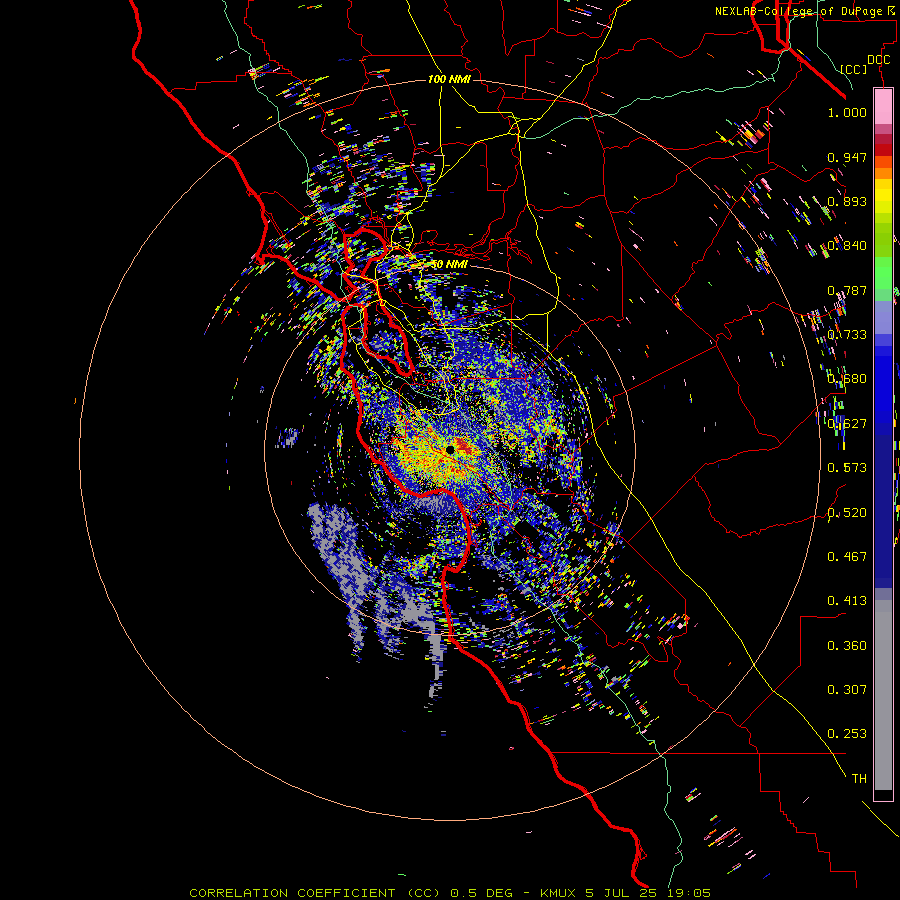This screenshot has width=900, height=900.
Task: Pick the bright green swatch on the color bar
Action: 883,272
